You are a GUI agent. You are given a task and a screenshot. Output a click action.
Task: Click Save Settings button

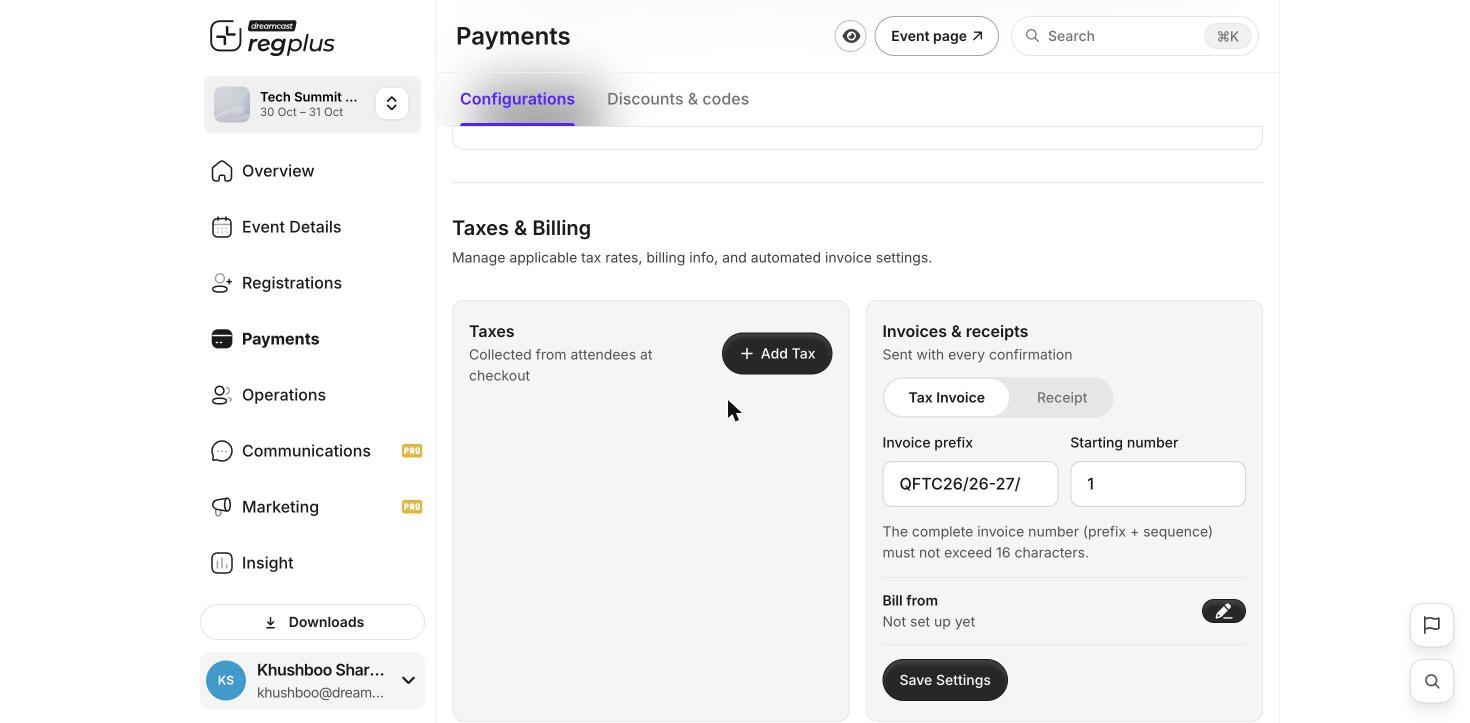click(x=945, y=680)
